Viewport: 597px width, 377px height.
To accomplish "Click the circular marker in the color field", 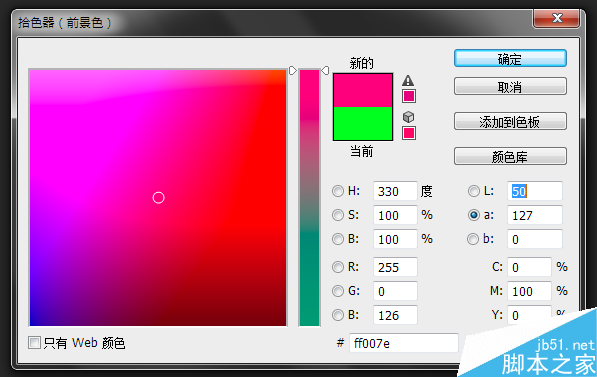I will click(158, 198).
